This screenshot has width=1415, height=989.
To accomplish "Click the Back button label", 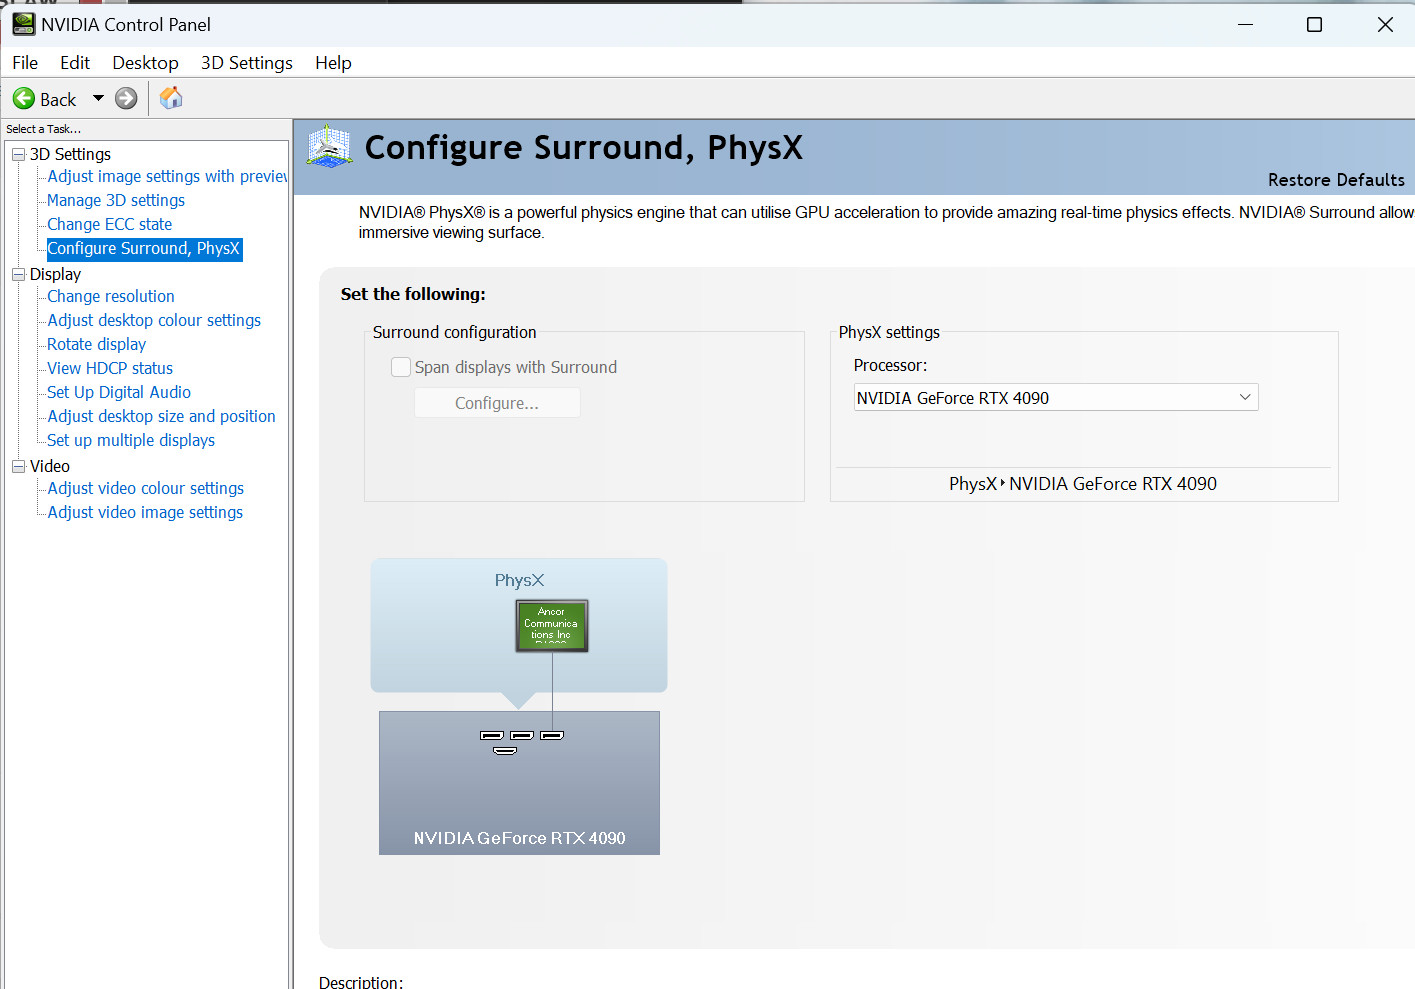I will 58,99.
